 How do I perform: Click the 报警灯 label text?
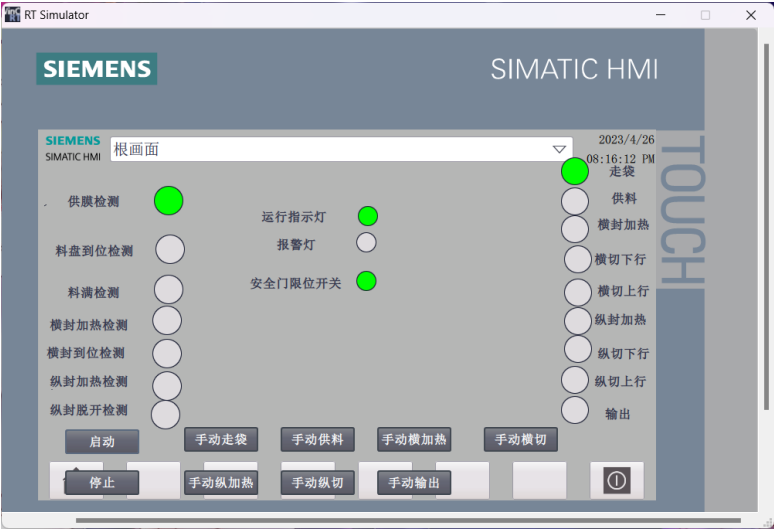coord(296,244)
